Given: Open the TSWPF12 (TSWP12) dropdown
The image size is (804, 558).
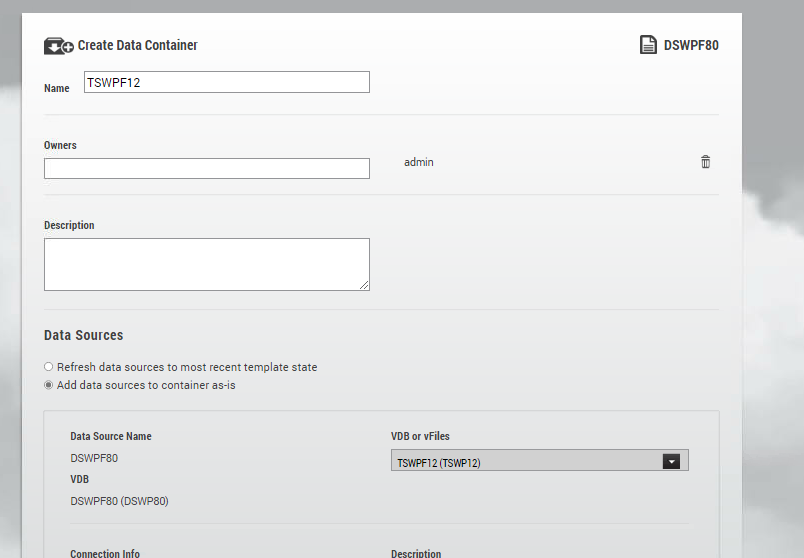Looking at the screenshot, I should point(539,461).
